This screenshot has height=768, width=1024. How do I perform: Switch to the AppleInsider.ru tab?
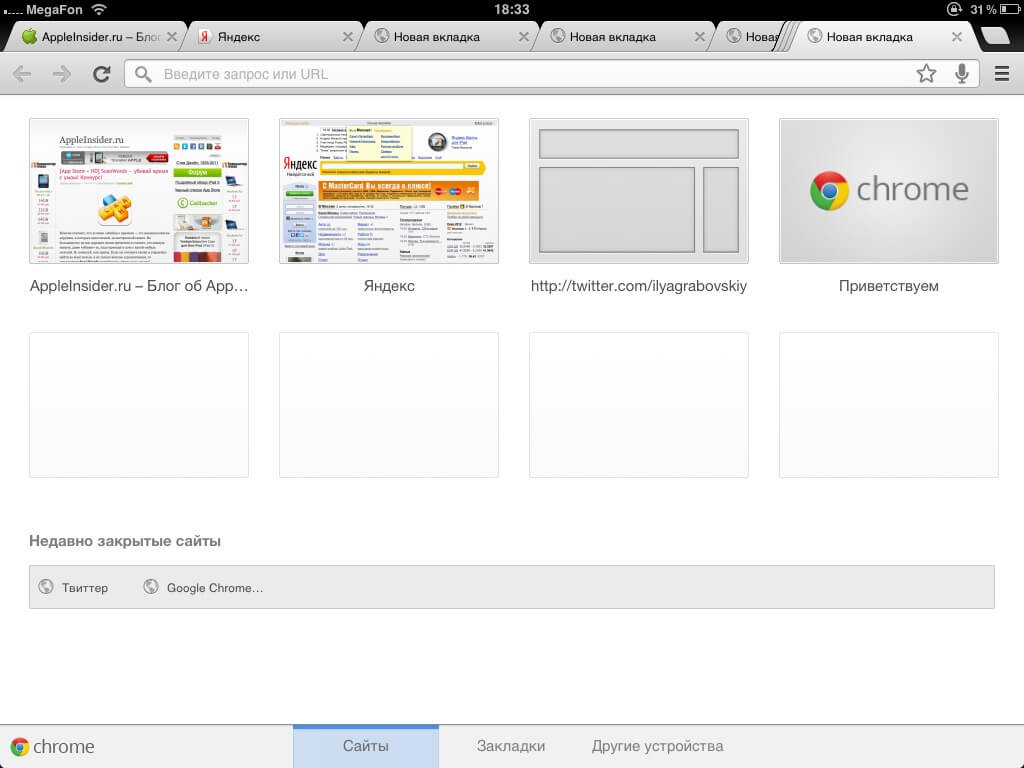click(95, 37)
